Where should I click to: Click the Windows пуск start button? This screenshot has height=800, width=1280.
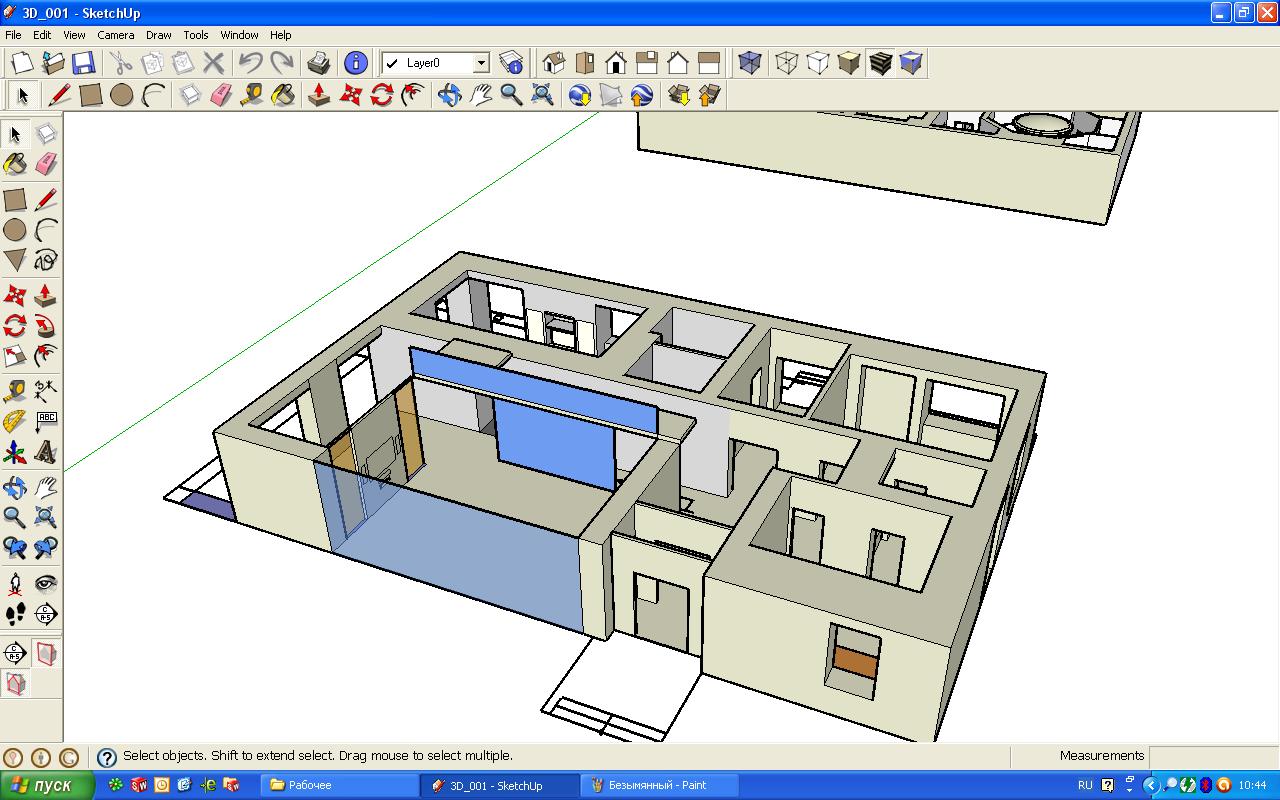[x=47, y=785]
